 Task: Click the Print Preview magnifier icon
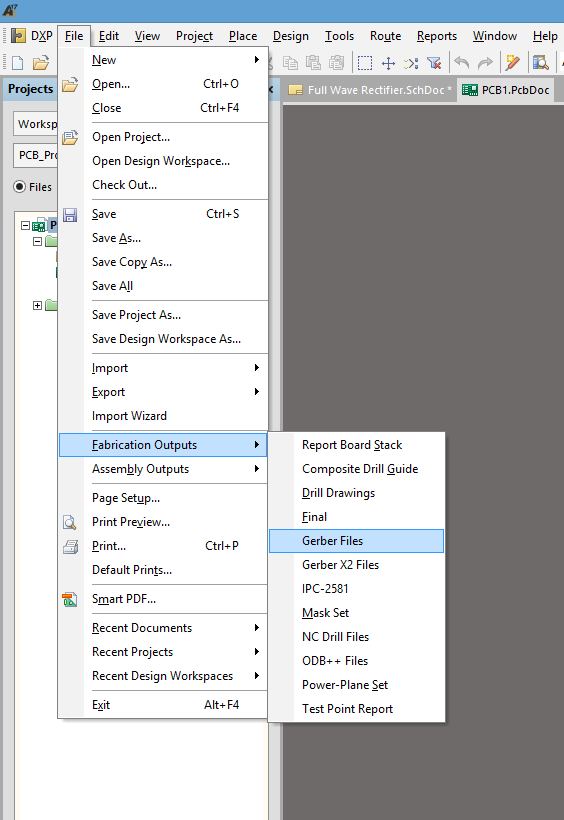[x=70, y=522]
